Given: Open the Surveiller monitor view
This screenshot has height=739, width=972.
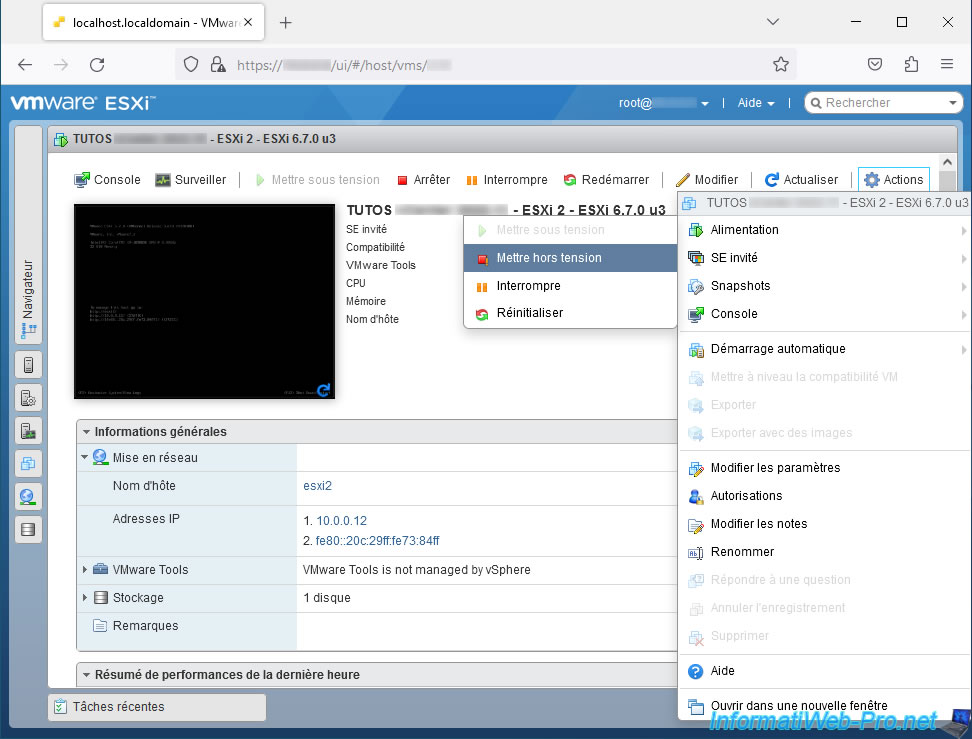Looking at the screenshot, I should (163, 180).
